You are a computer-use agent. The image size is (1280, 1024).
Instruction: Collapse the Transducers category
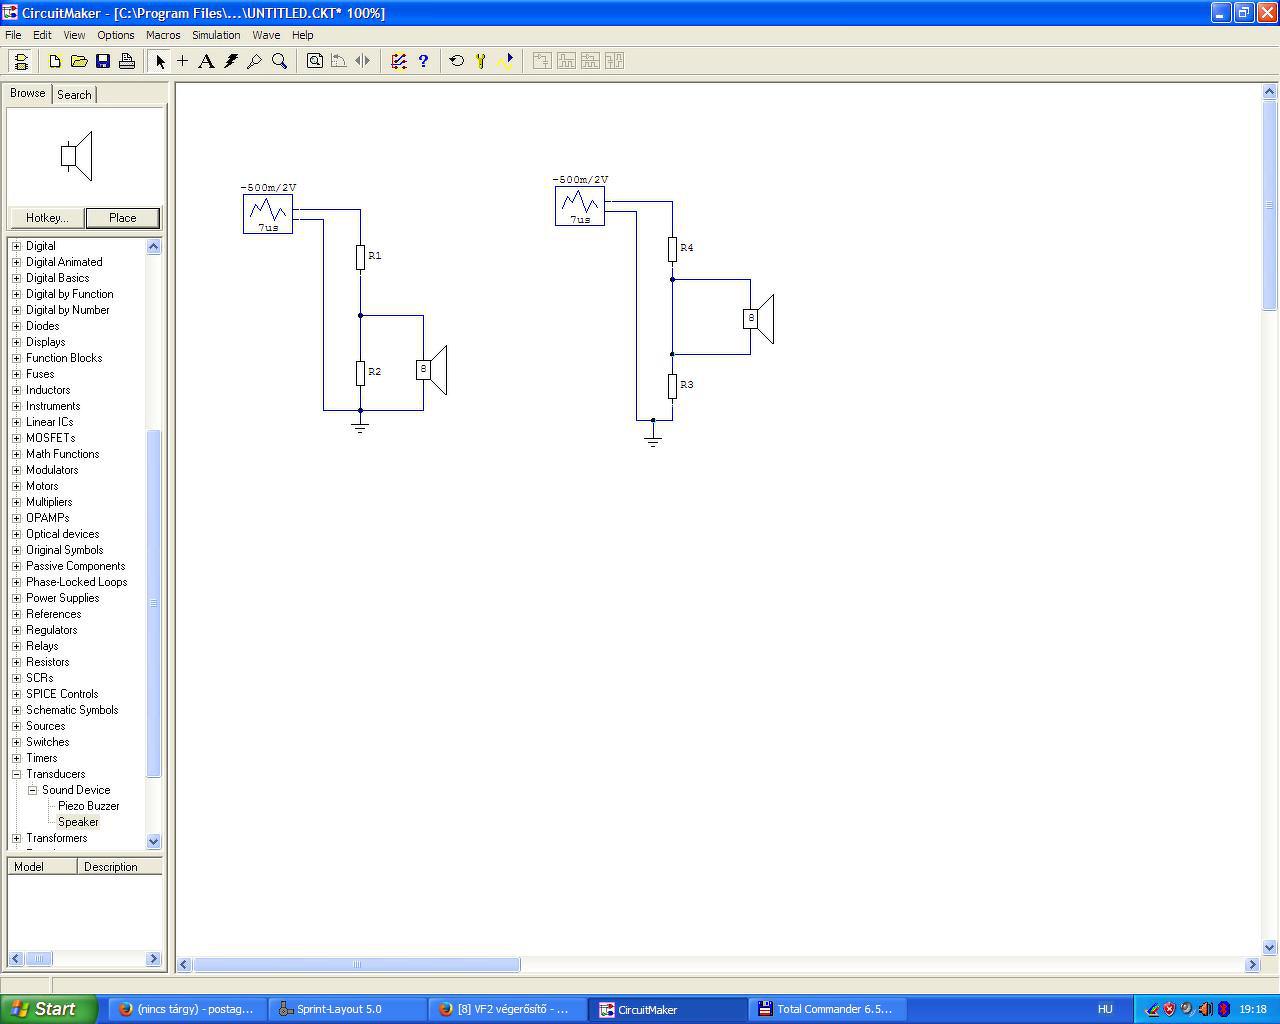click(16, 774)
